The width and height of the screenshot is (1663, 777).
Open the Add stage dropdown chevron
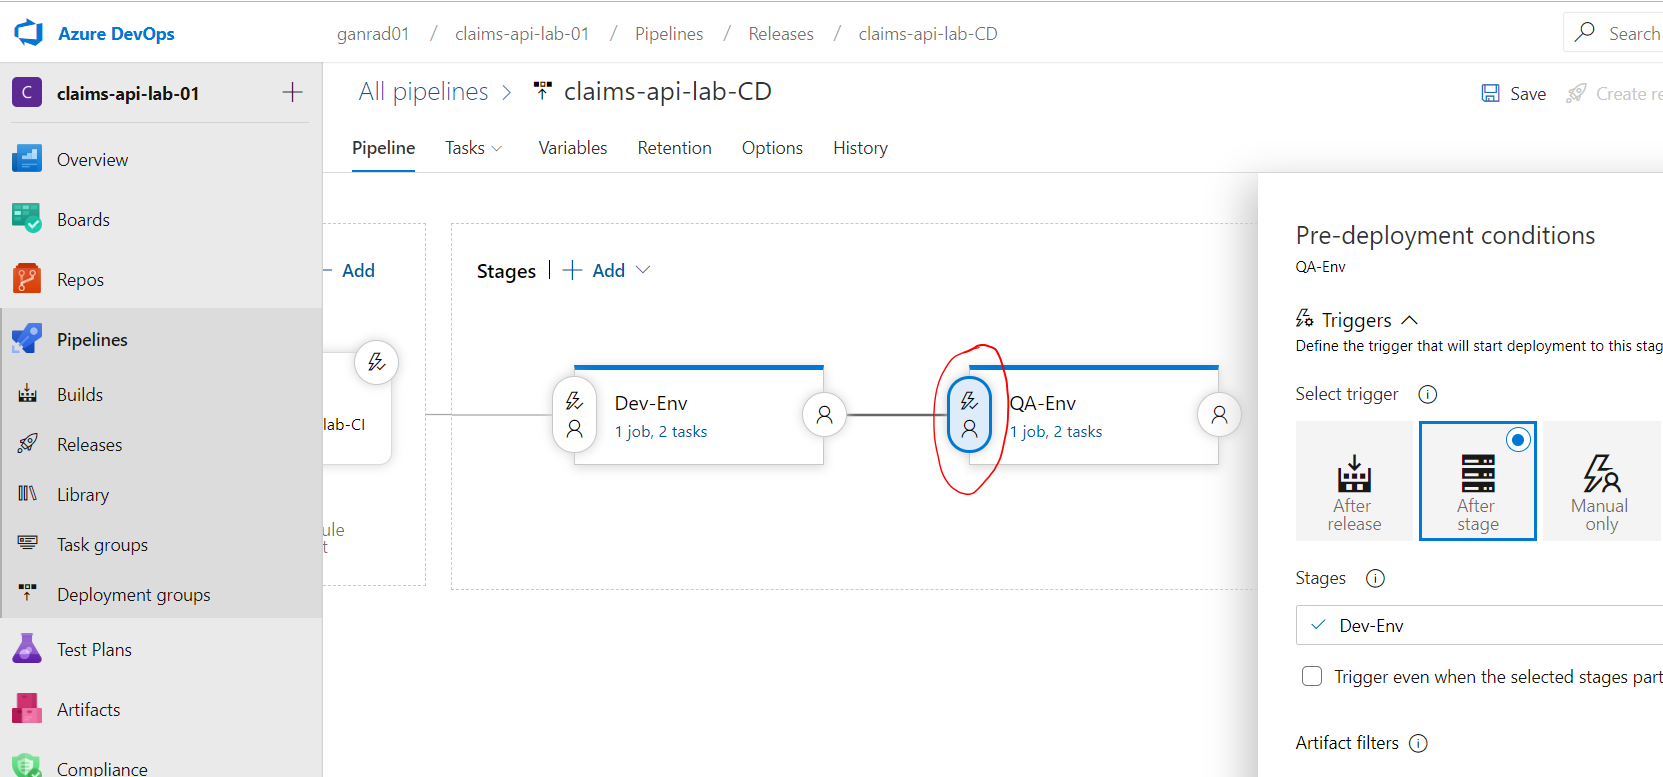(643, 270)
